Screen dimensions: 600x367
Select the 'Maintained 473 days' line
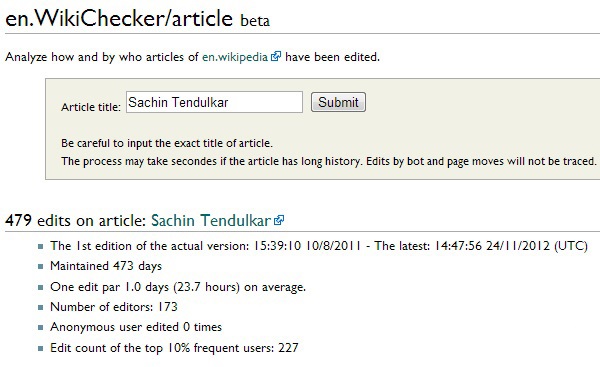tap(106, 266)
